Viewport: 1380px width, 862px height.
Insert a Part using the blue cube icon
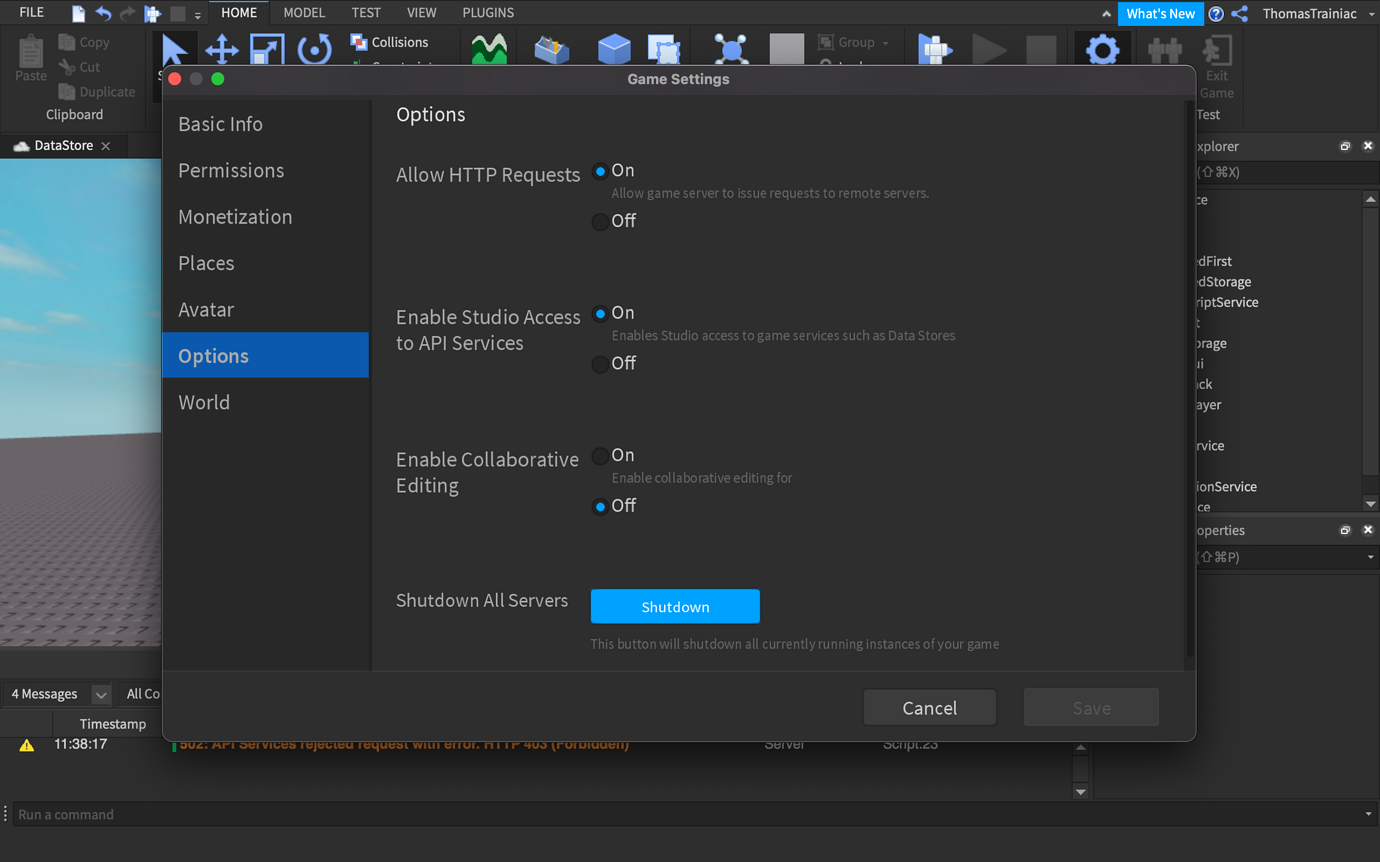613,49
